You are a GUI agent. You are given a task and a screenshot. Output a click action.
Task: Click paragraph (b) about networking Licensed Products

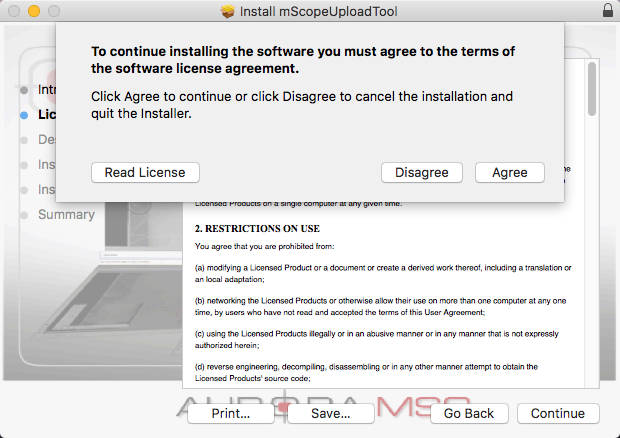[380, 306]
